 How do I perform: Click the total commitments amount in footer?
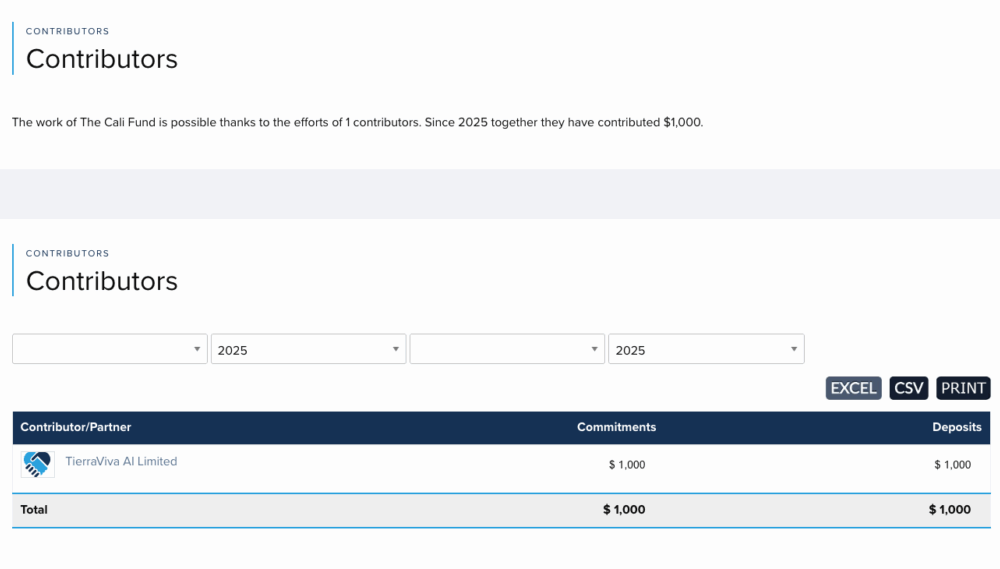click(x=624, y=510)
